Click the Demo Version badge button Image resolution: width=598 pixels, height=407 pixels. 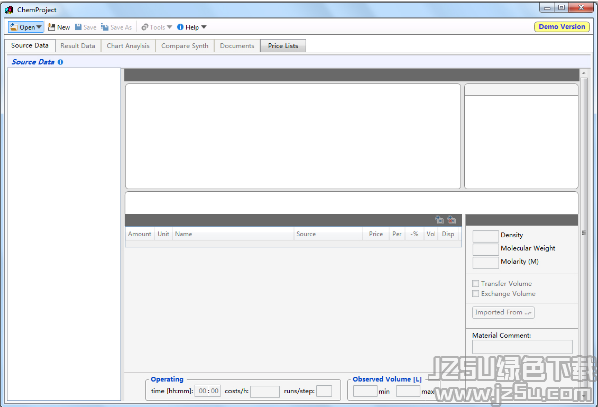562,27
